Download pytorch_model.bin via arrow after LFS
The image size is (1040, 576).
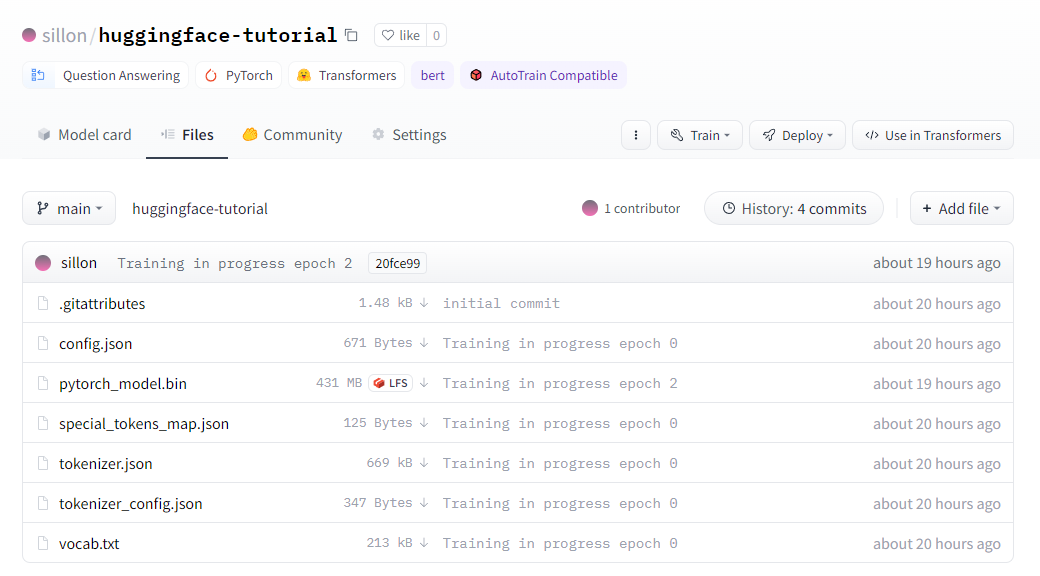[x=424, y=383]
